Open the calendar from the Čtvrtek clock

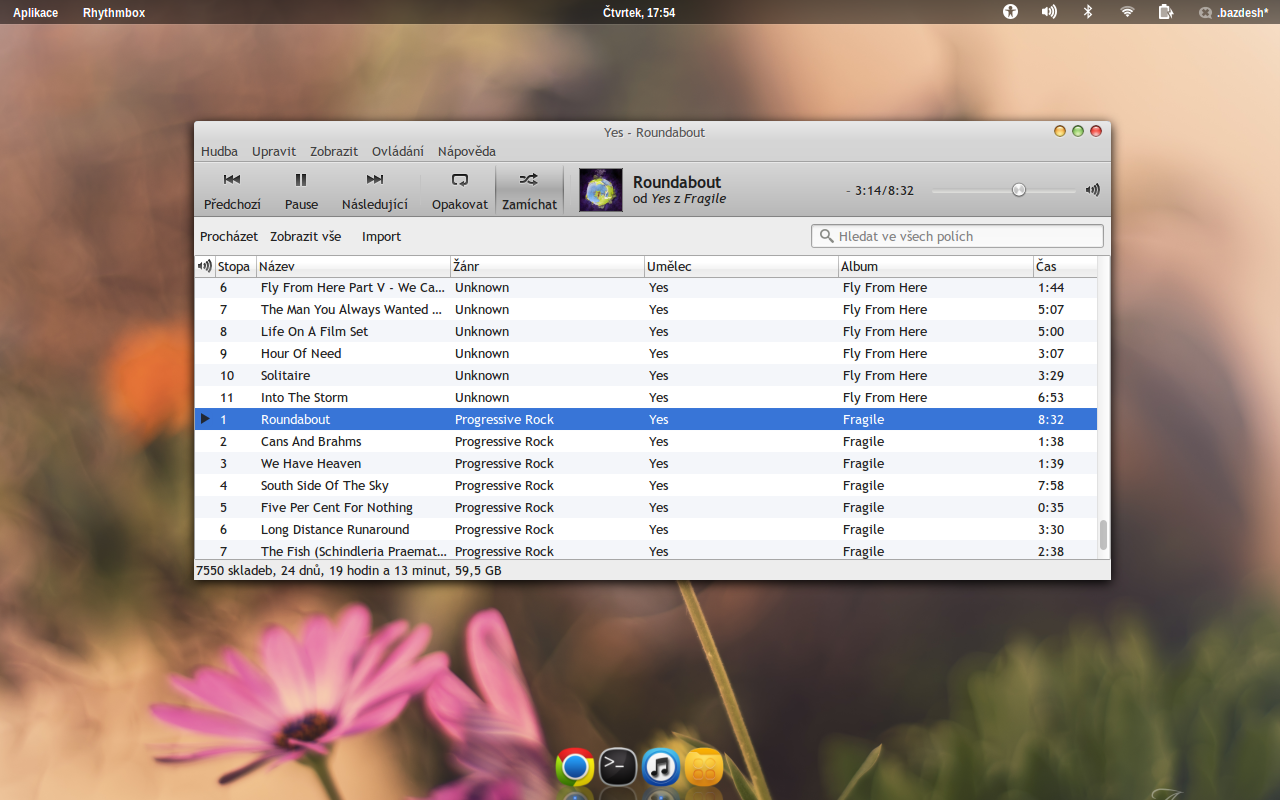click(639, 12)
